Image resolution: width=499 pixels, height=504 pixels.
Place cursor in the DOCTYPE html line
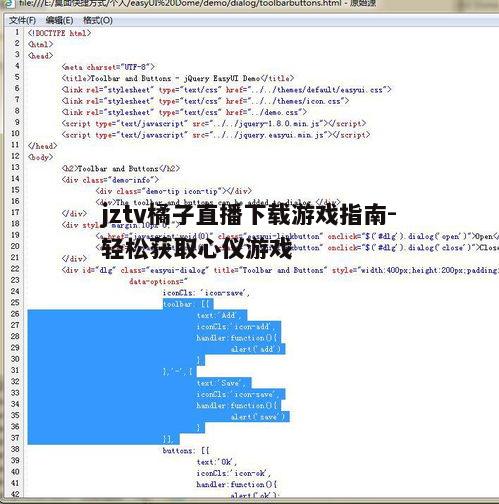click(60, 33)
